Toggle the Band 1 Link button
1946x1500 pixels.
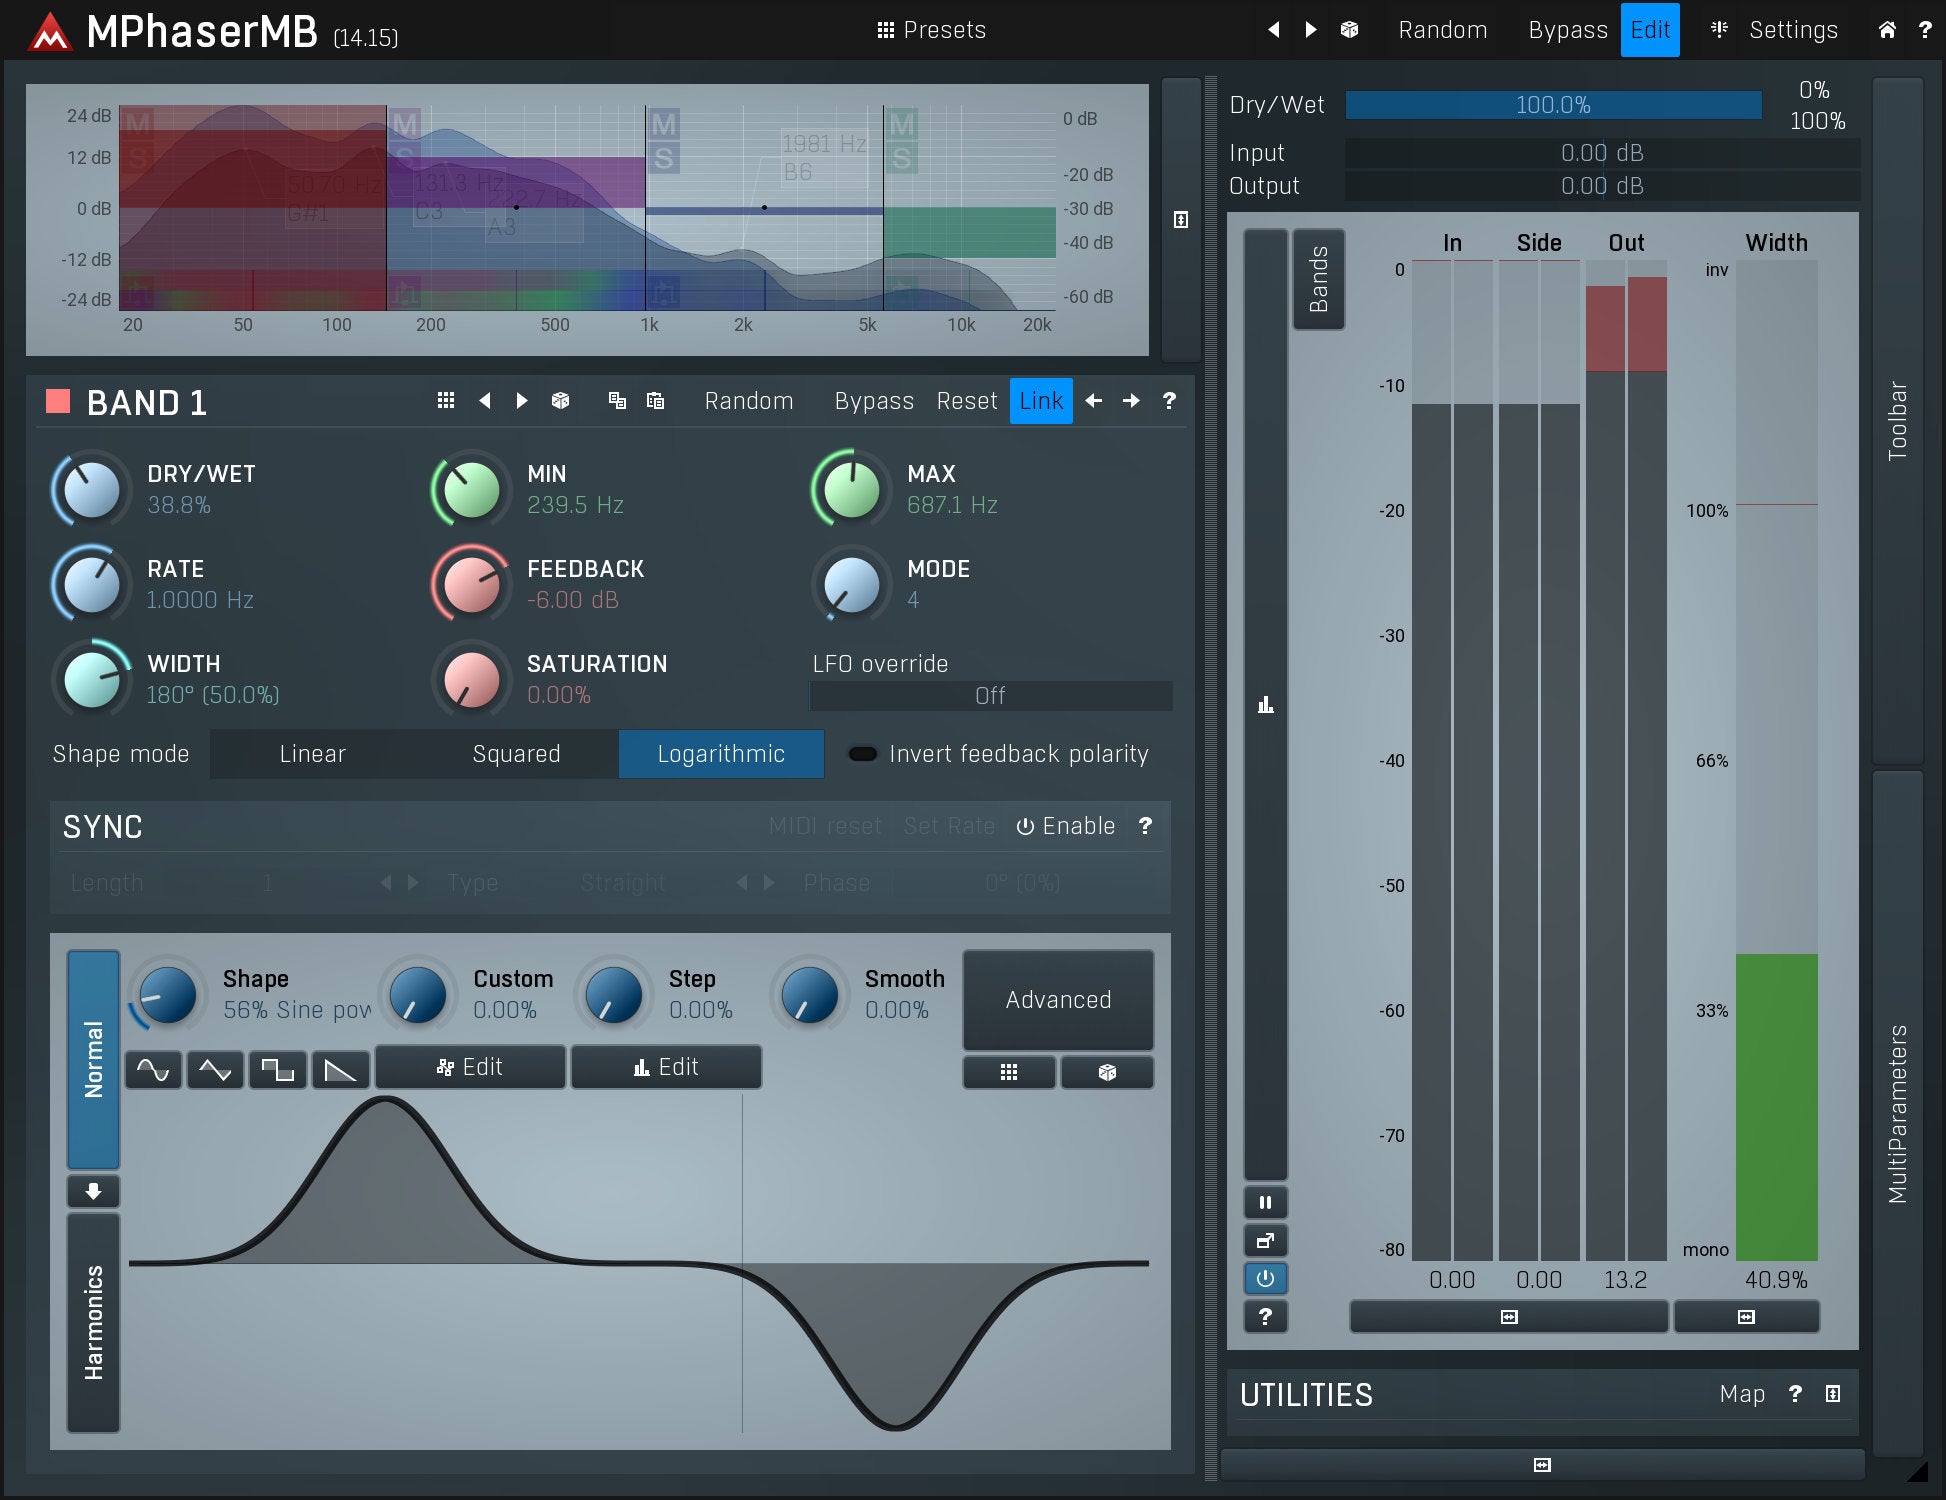(x=1040, y=401)
